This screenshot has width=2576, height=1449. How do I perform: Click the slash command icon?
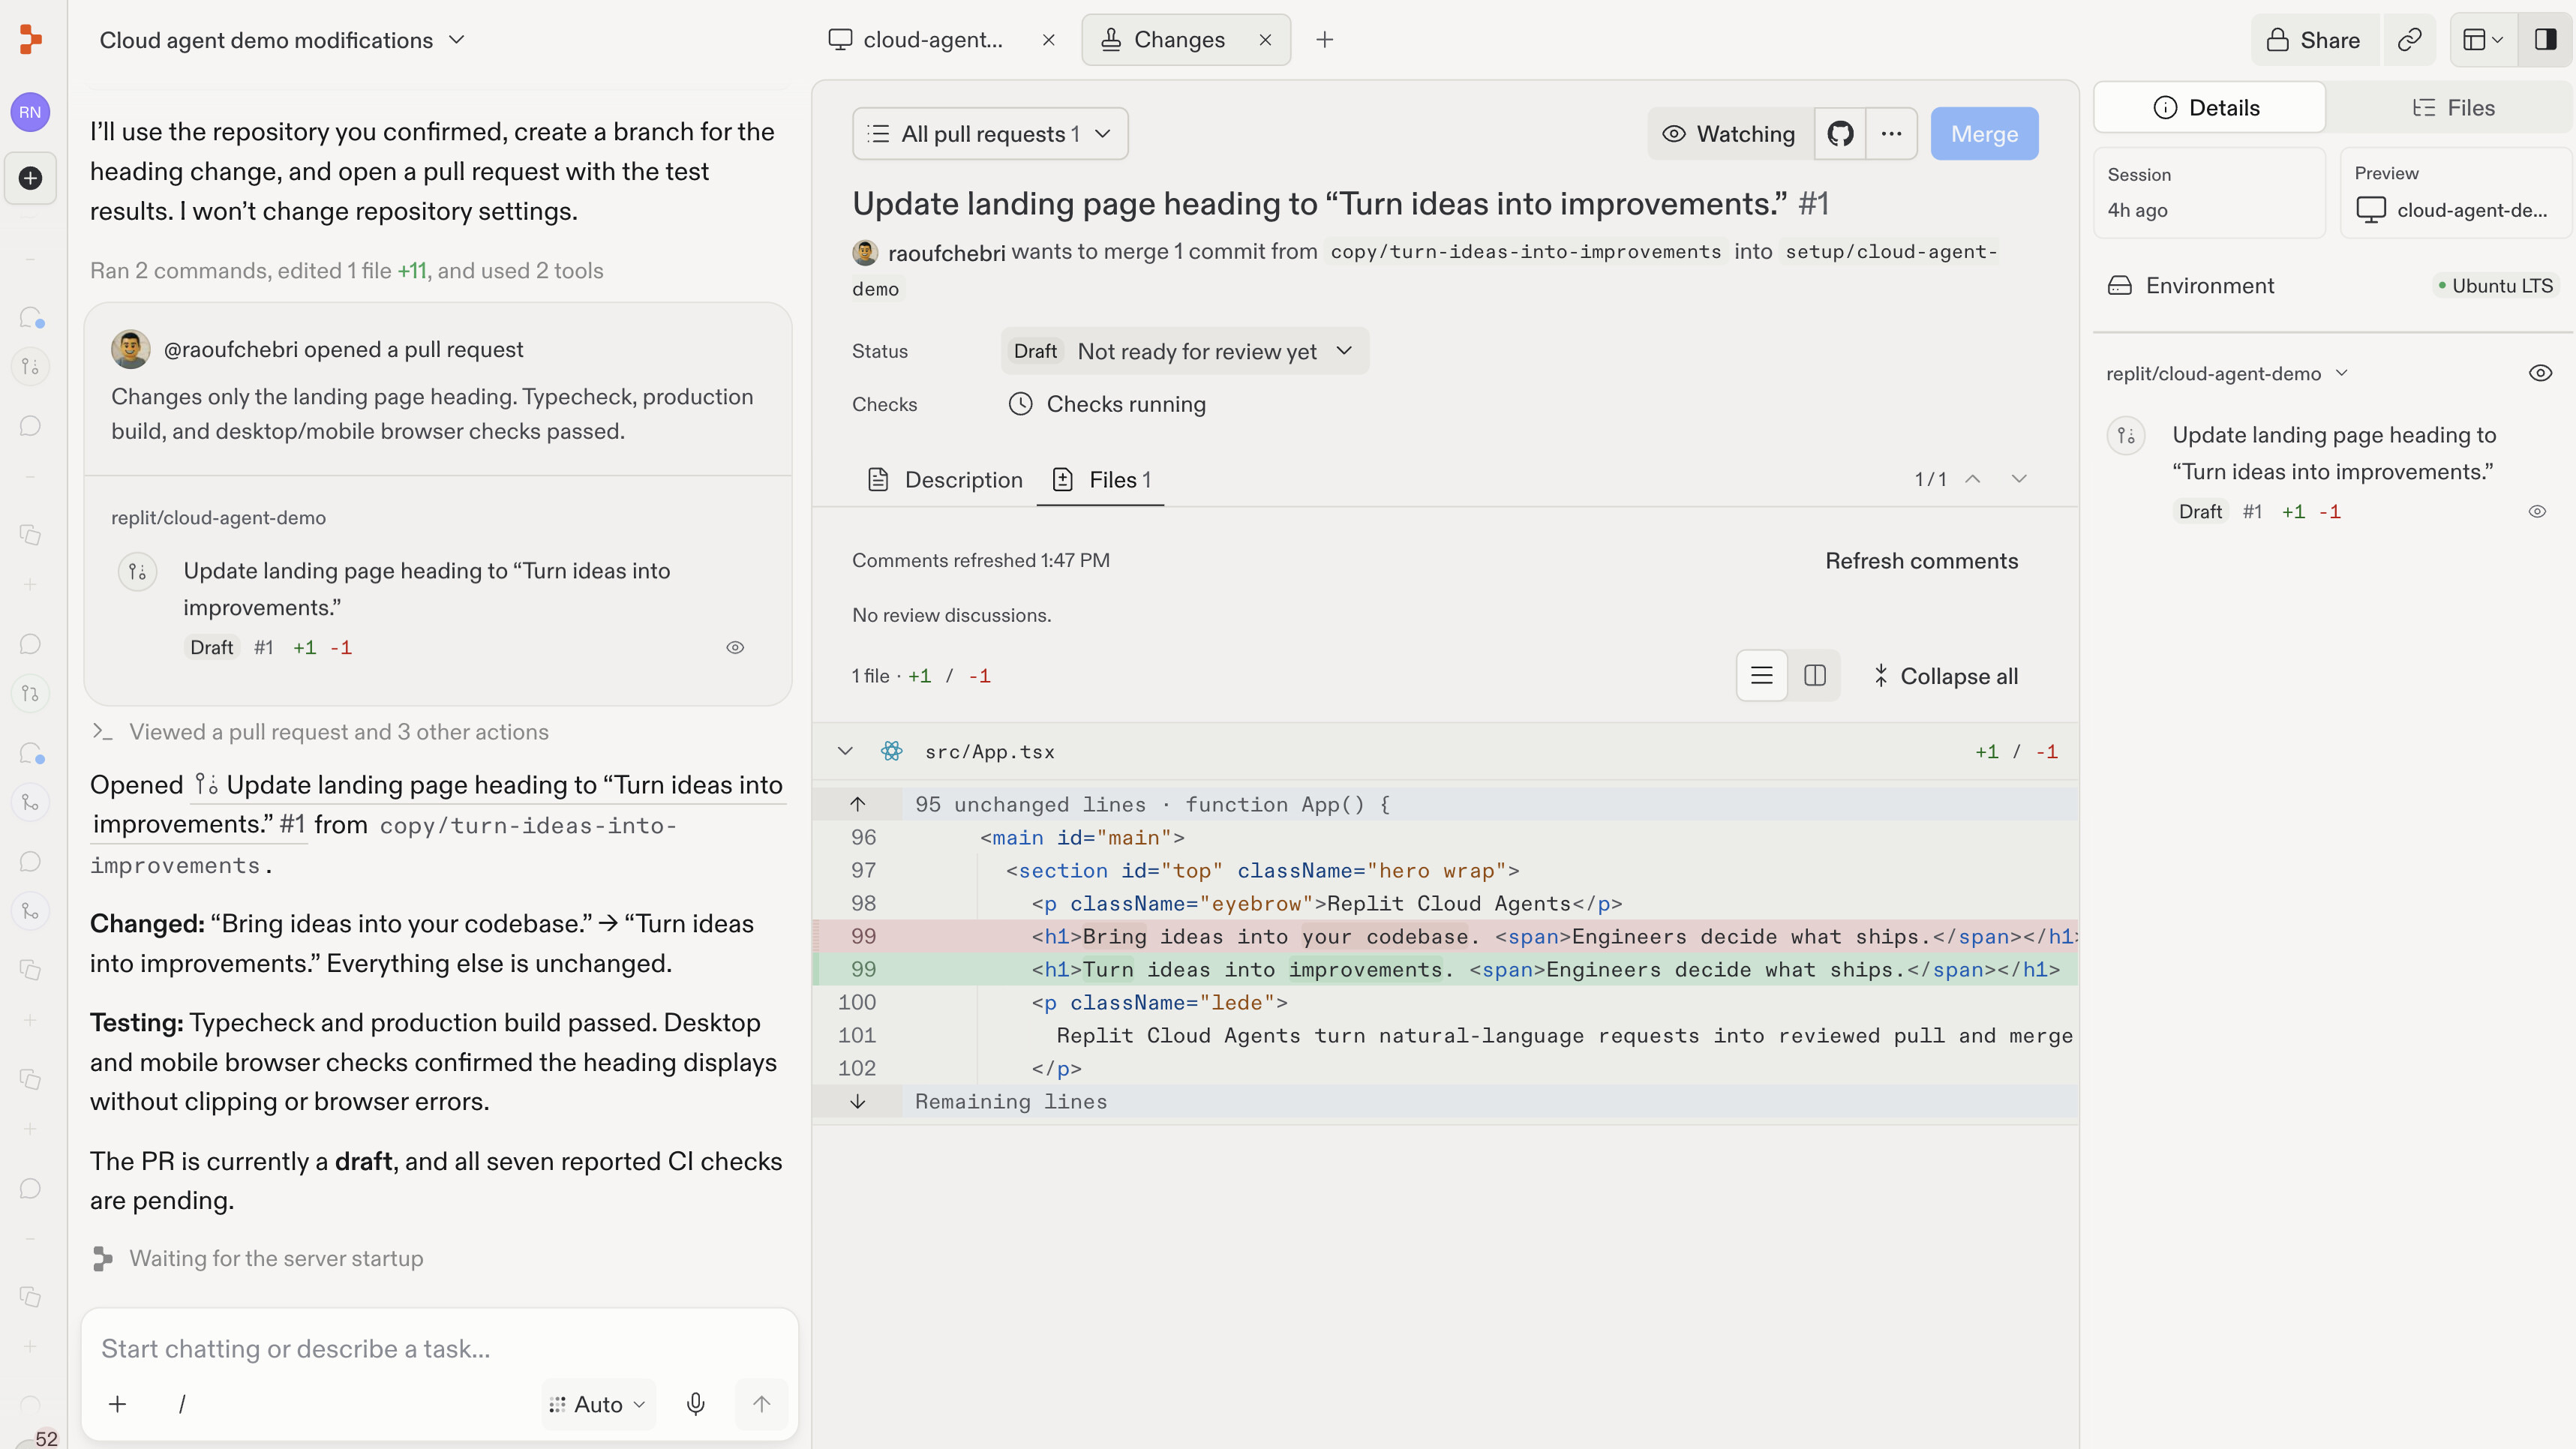pos(182,1404)
